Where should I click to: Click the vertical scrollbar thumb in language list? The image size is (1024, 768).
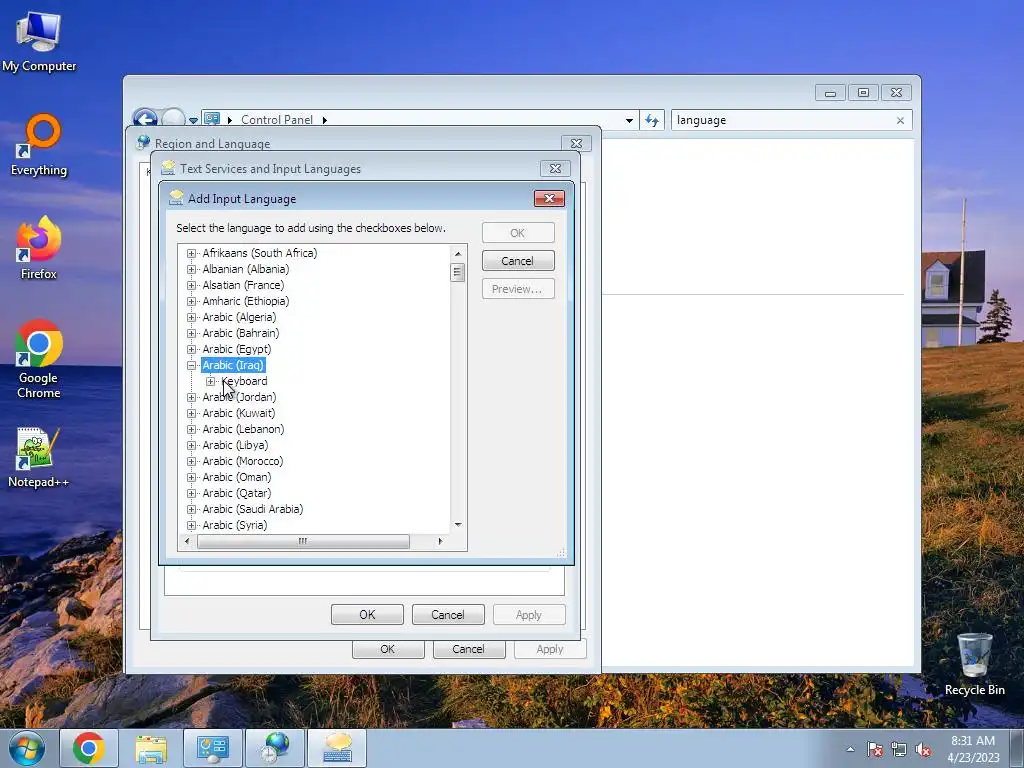[x=458, y=272]
